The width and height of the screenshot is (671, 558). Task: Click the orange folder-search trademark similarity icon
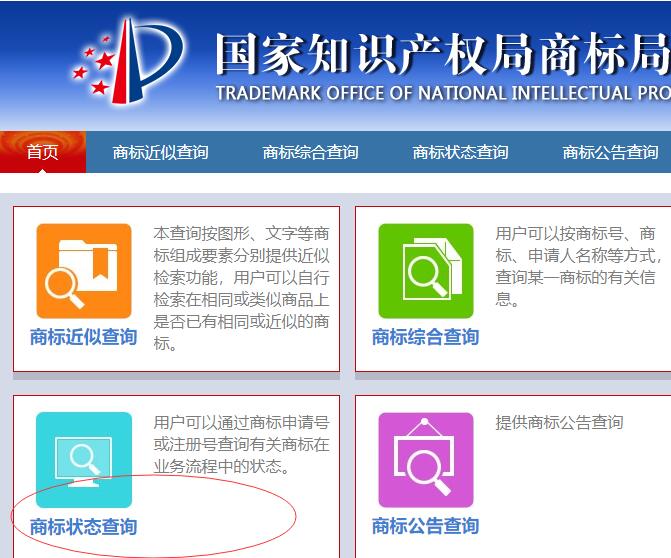pyautogui.click(x=84, y=271)
